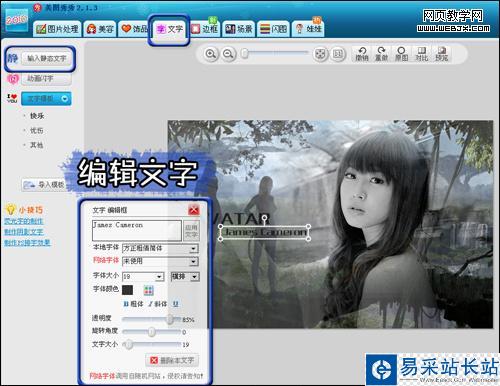The width and height of the screenshot is (500, 386).
Task: Switch to the 美容 tab
Action: tap(100, 29)
